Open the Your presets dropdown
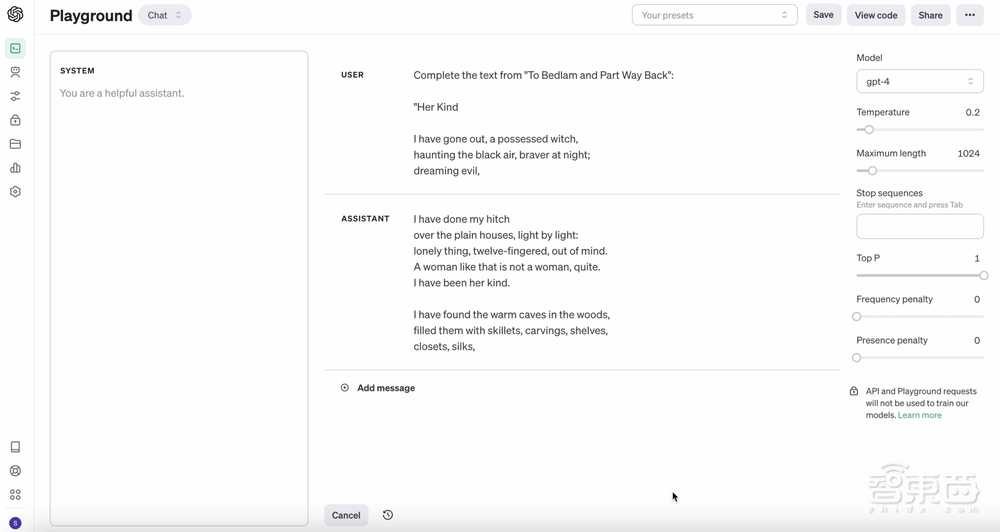Viewport: 1000px width, 532px height. (714, 15)
